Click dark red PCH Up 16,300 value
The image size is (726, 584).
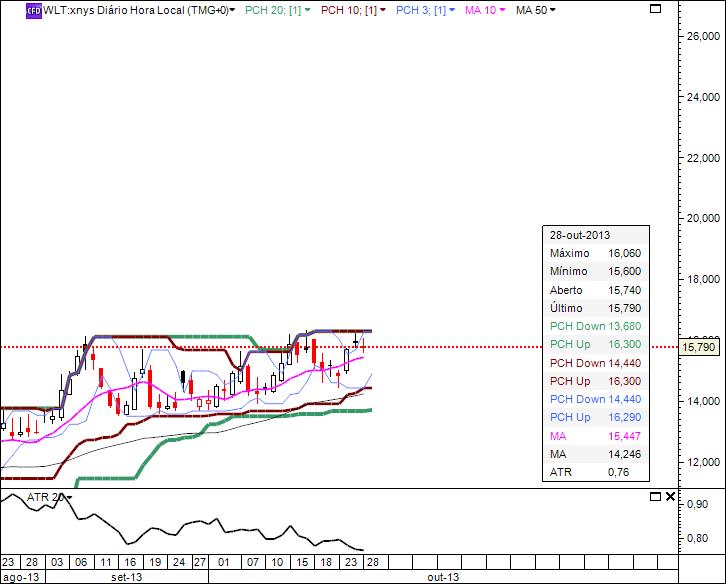(x=625, y=381)
